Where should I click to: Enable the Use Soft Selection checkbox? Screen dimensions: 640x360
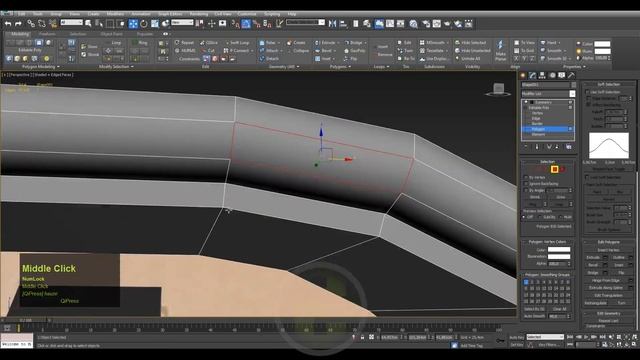coord(588,92)
